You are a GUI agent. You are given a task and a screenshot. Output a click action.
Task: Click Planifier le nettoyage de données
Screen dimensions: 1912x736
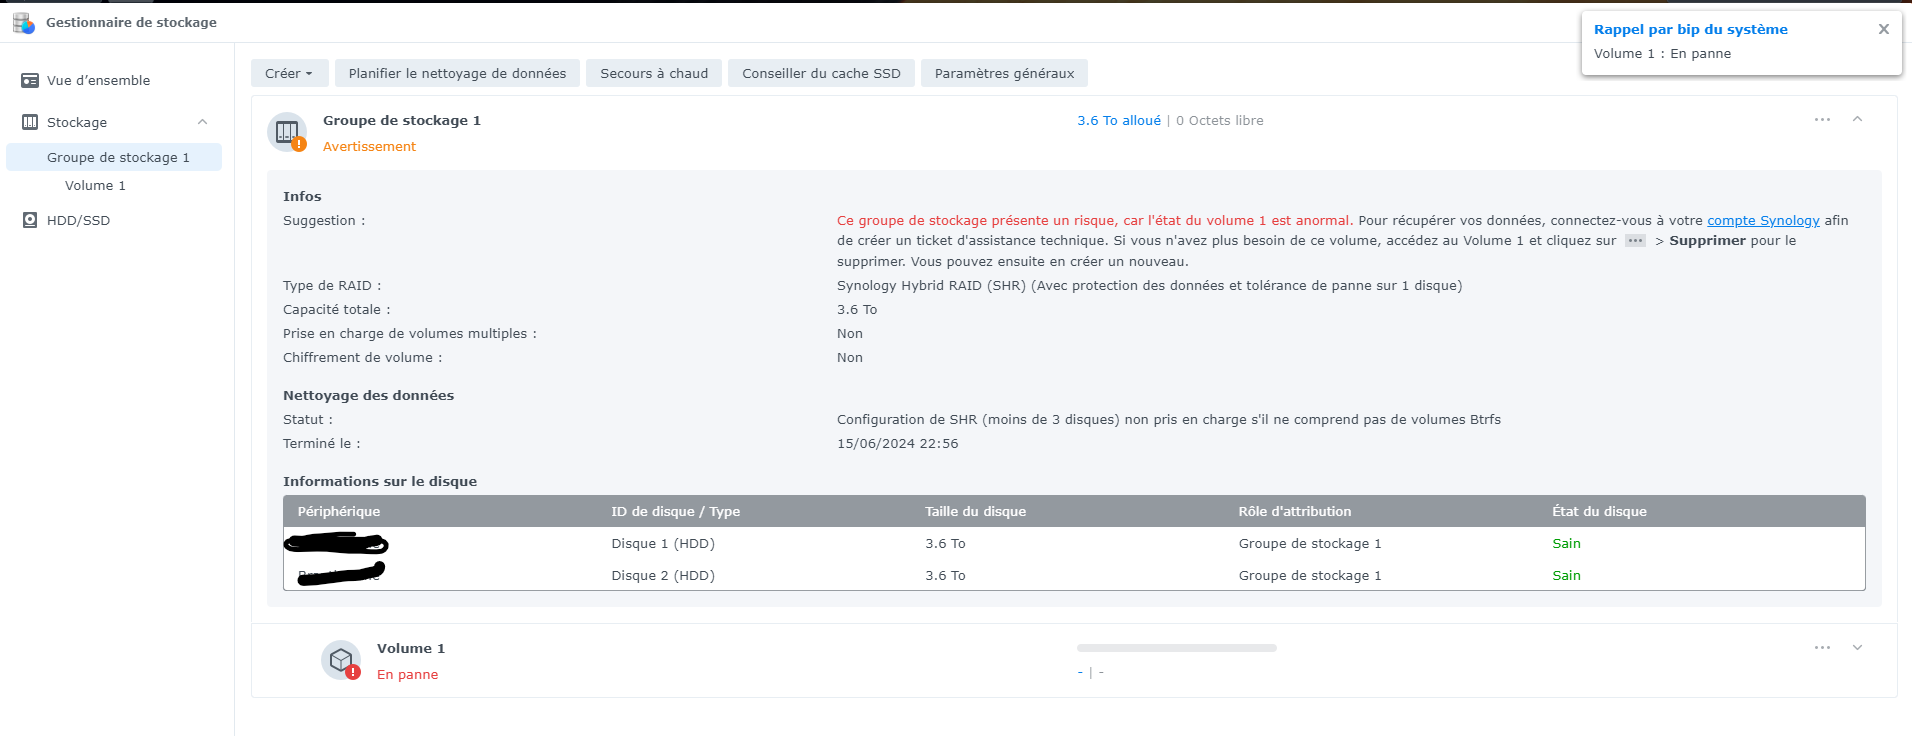click(457, 73)
